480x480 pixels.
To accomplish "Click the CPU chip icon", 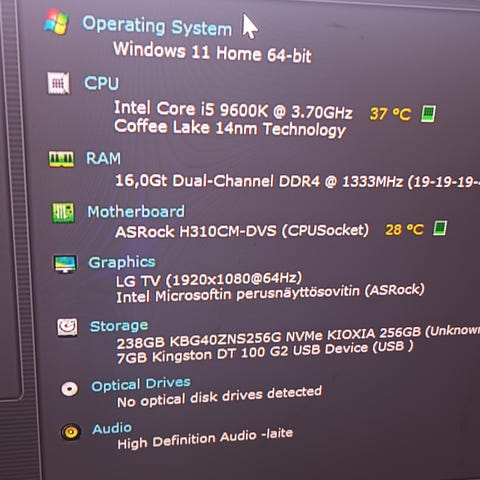I will [x=58, y=83].
